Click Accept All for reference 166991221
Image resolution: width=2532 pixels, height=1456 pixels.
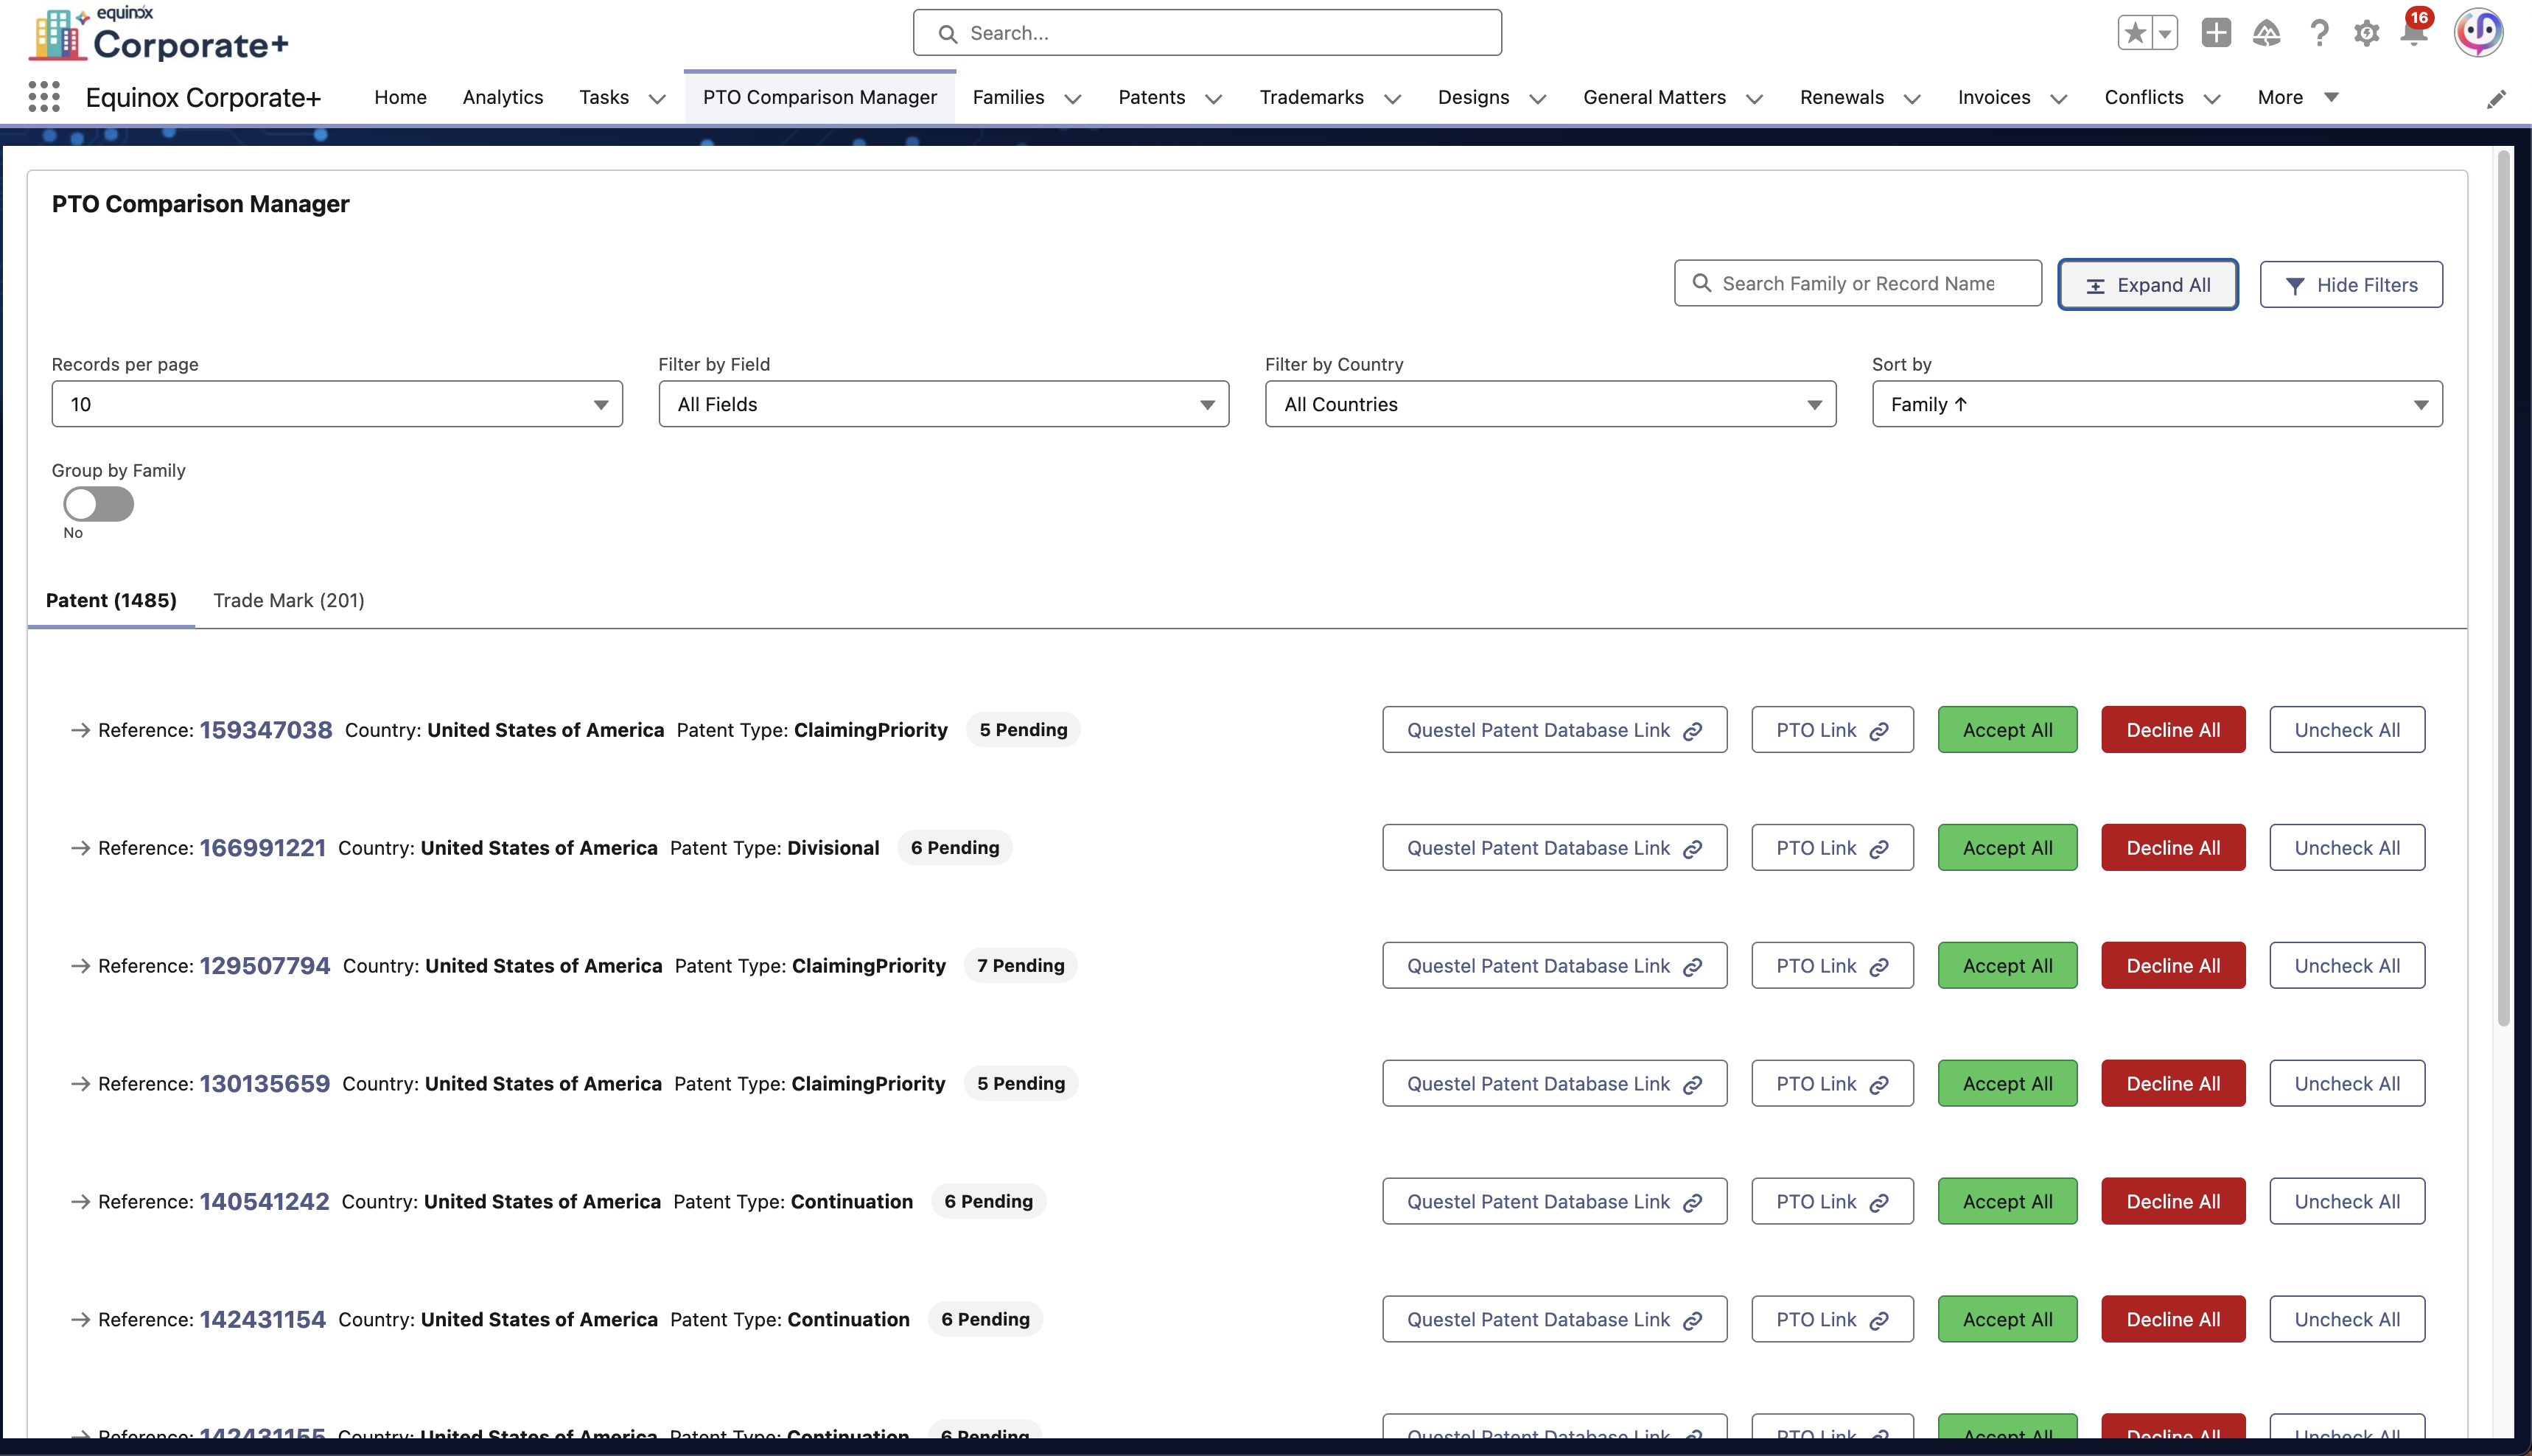pyautogui.click(x=2007, y=848)
